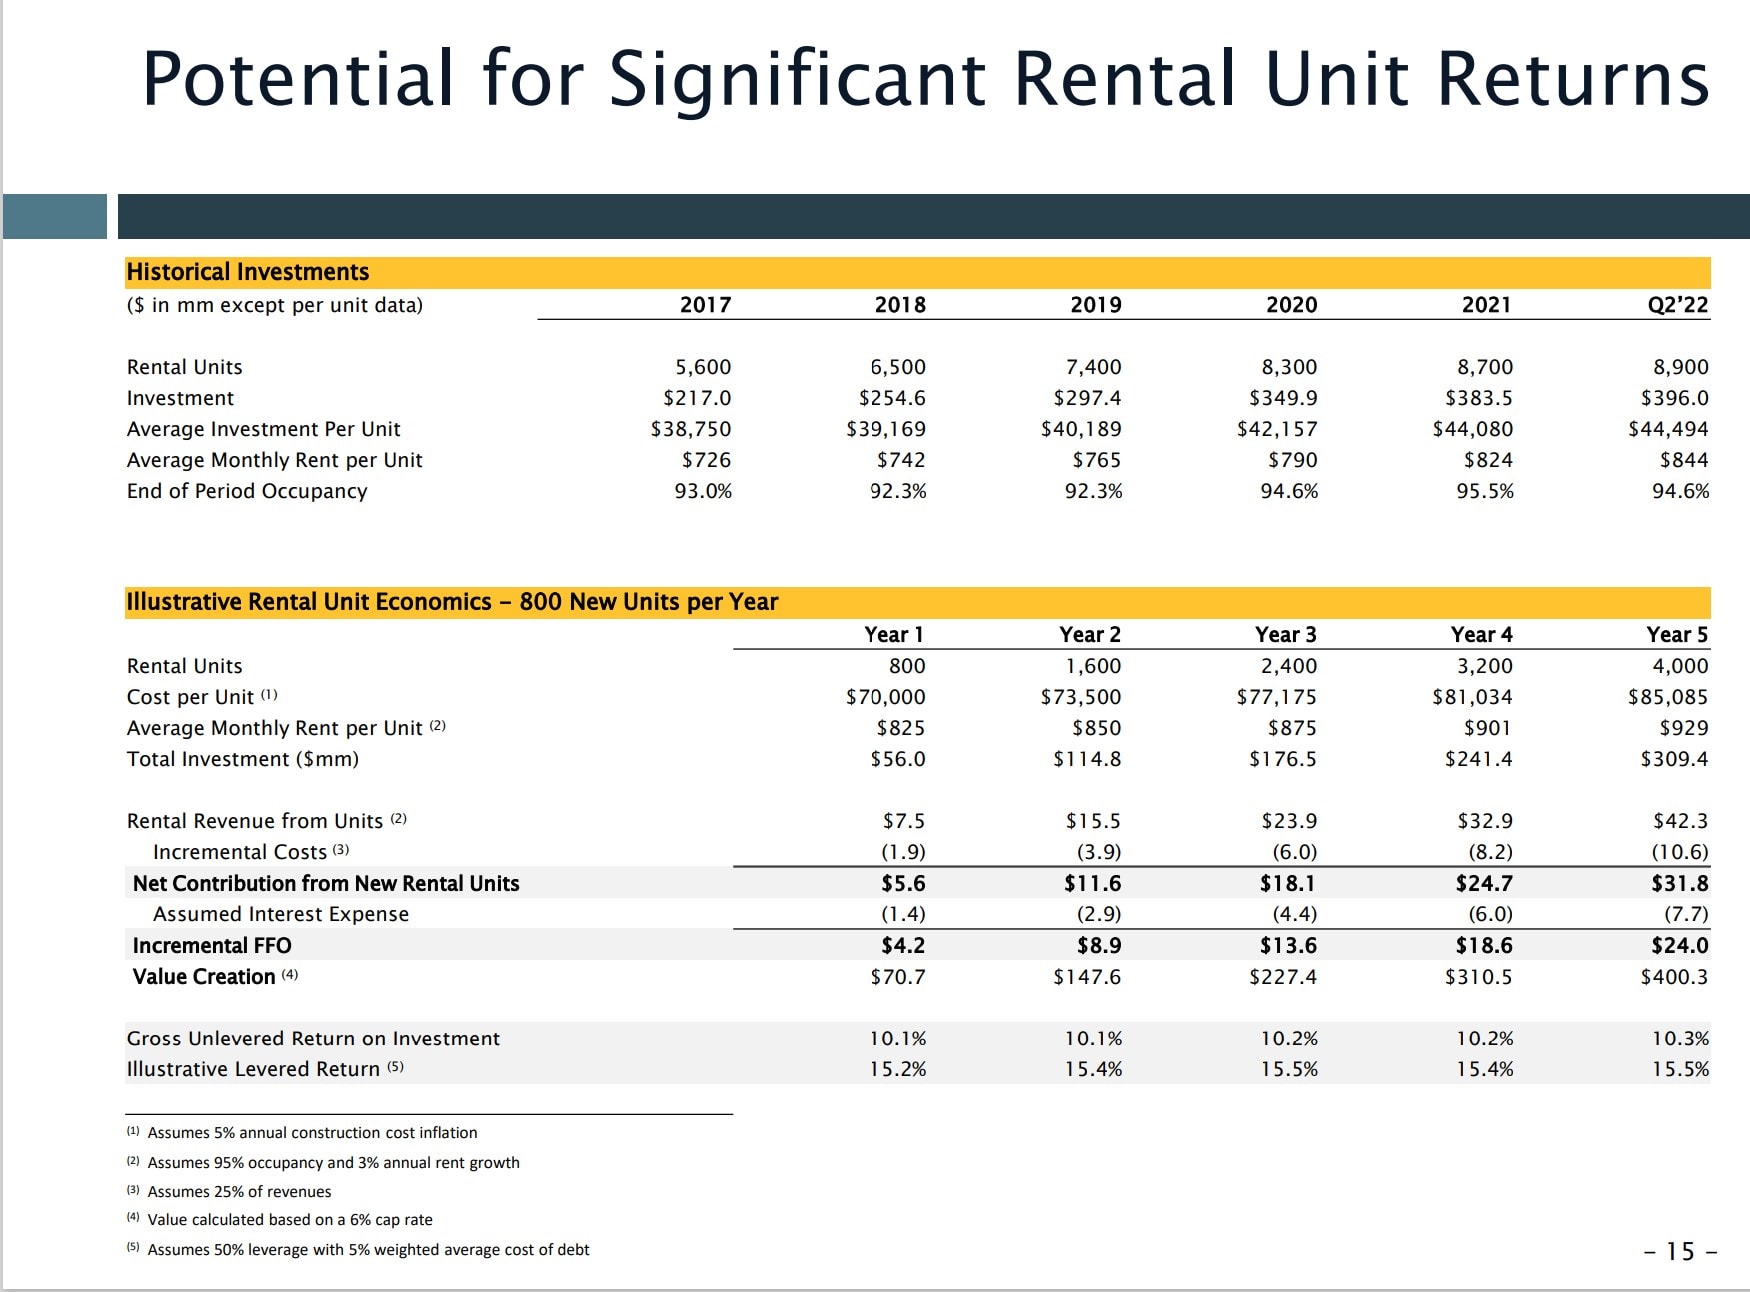Click the $400.3 value creation figure
This screenshot has height=1292, width=1750.
click(x=1675, y=976)
